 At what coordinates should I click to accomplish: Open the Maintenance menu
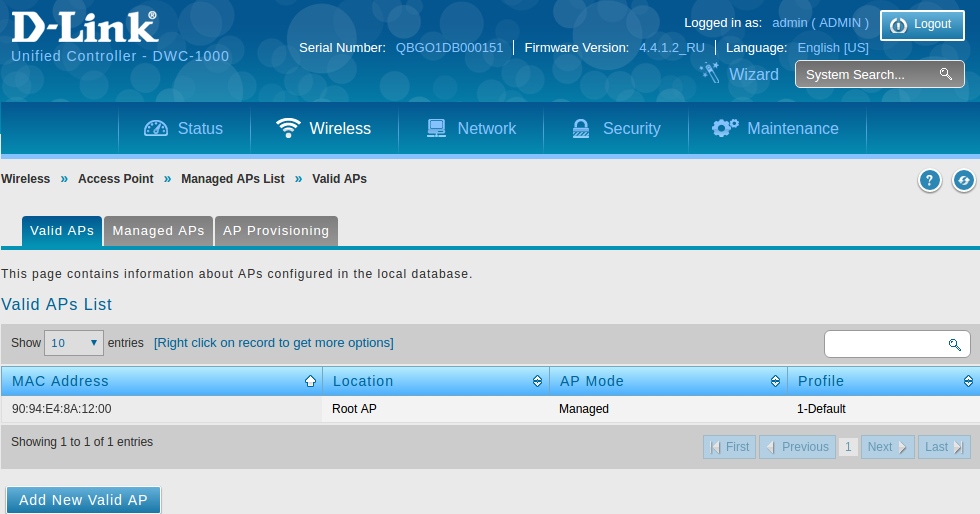click(775, 129)
